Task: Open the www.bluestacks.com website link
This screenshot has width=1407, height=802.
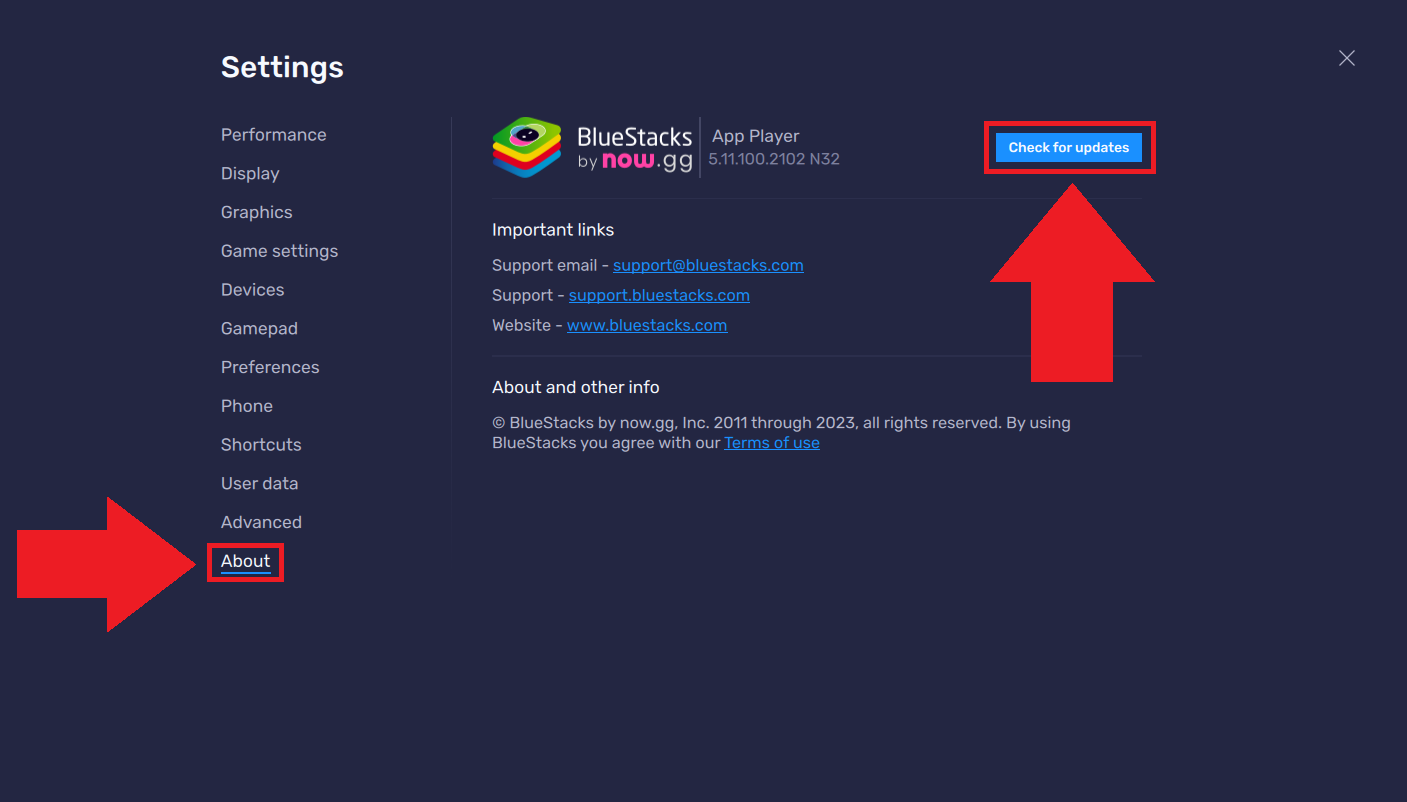Action: pyautogui.click(x=646, y=325)
